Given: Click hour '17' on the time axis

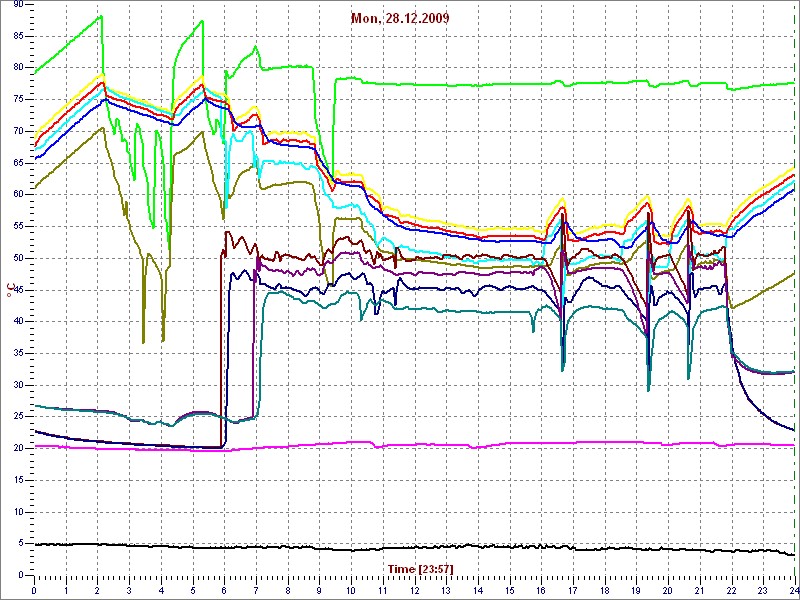Looking at the screenshot, I should click(x=573, y=591).
